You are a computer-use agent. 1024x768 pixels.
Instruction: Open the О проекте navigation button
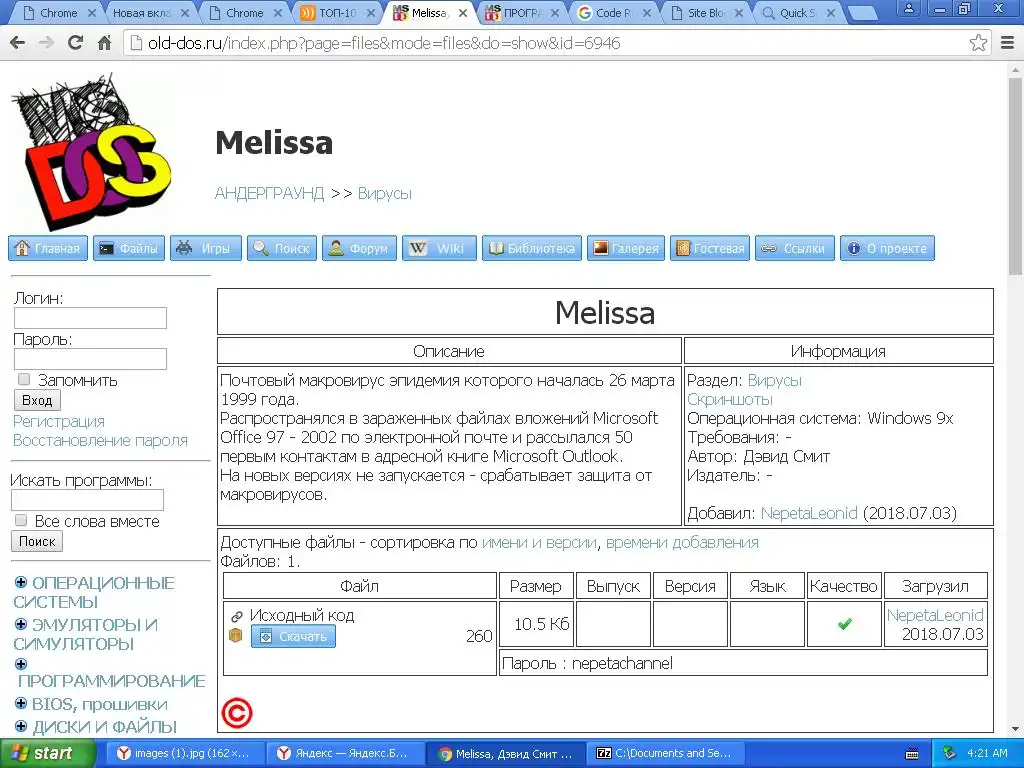click(x=888, y=248)
